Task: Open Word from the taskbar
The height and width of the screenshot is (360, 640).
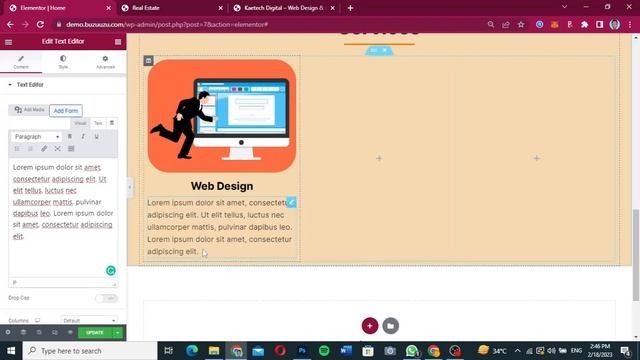Action: click(x=346, y=351)
